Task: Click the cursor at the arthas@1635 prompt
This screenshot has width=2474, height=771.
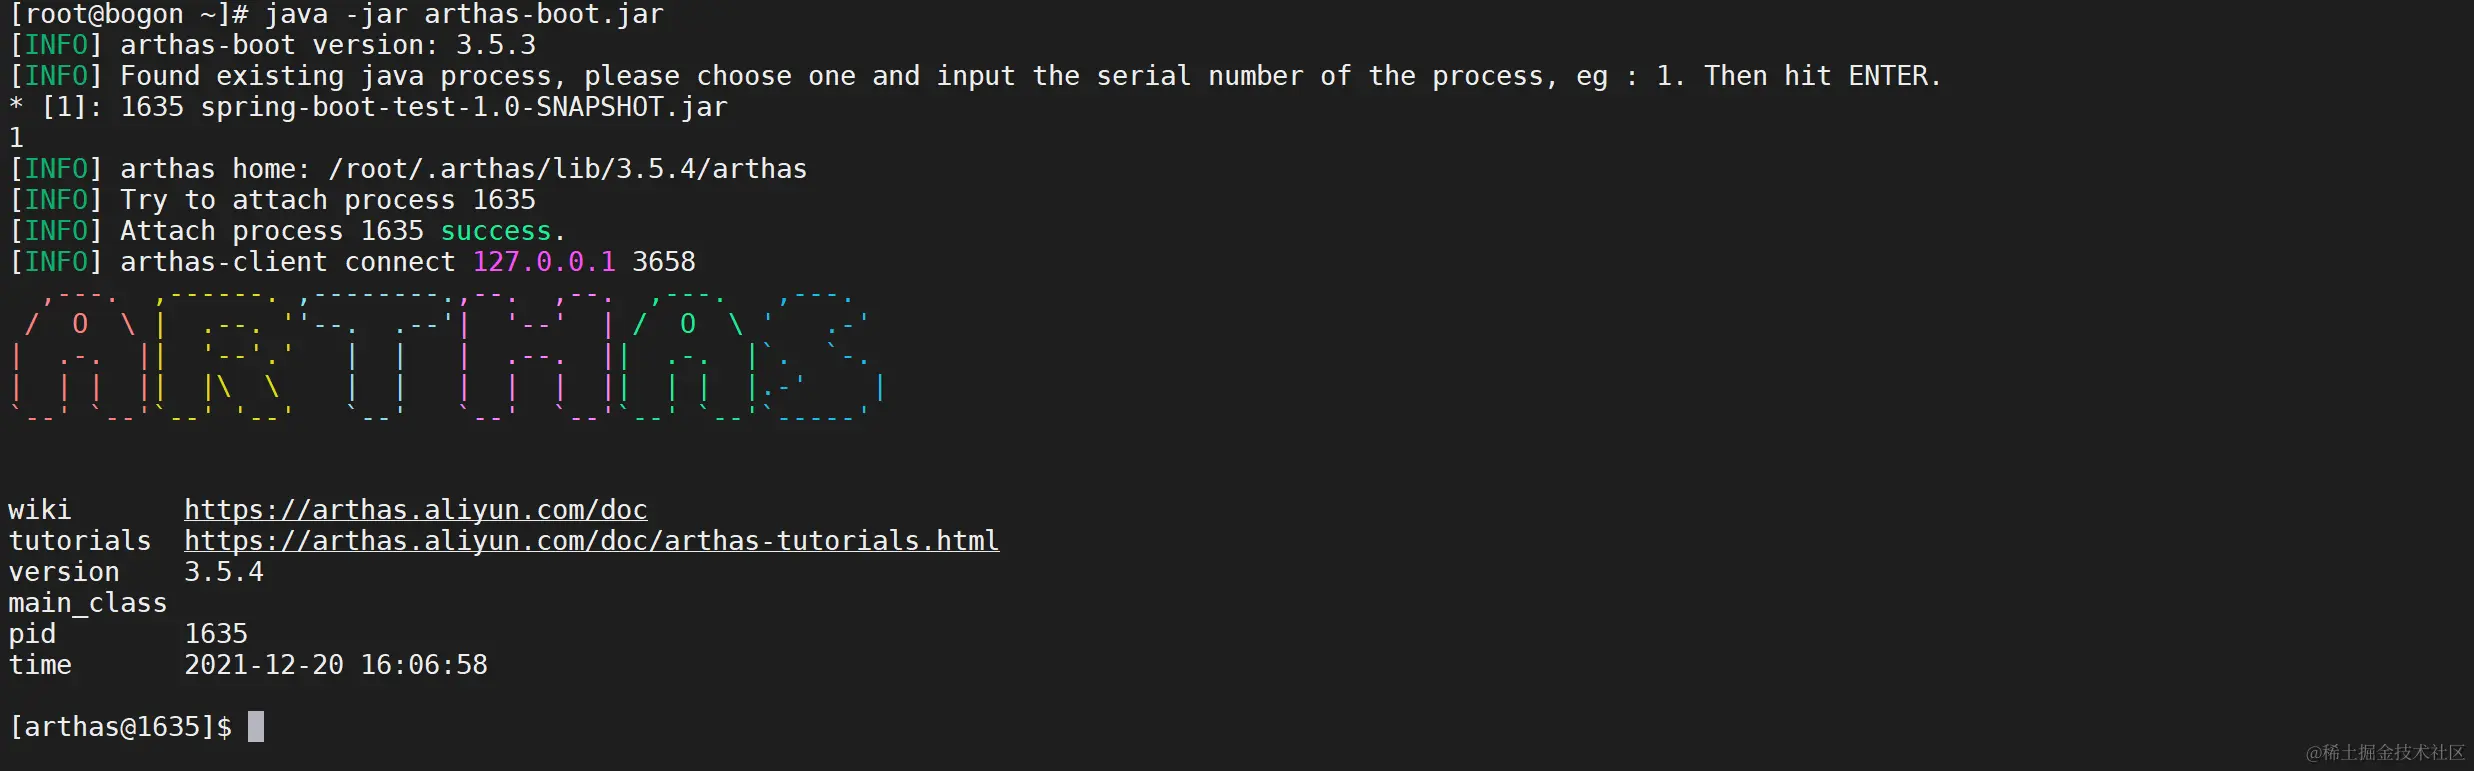Action: pyautogui.click(x=256, y=726)
